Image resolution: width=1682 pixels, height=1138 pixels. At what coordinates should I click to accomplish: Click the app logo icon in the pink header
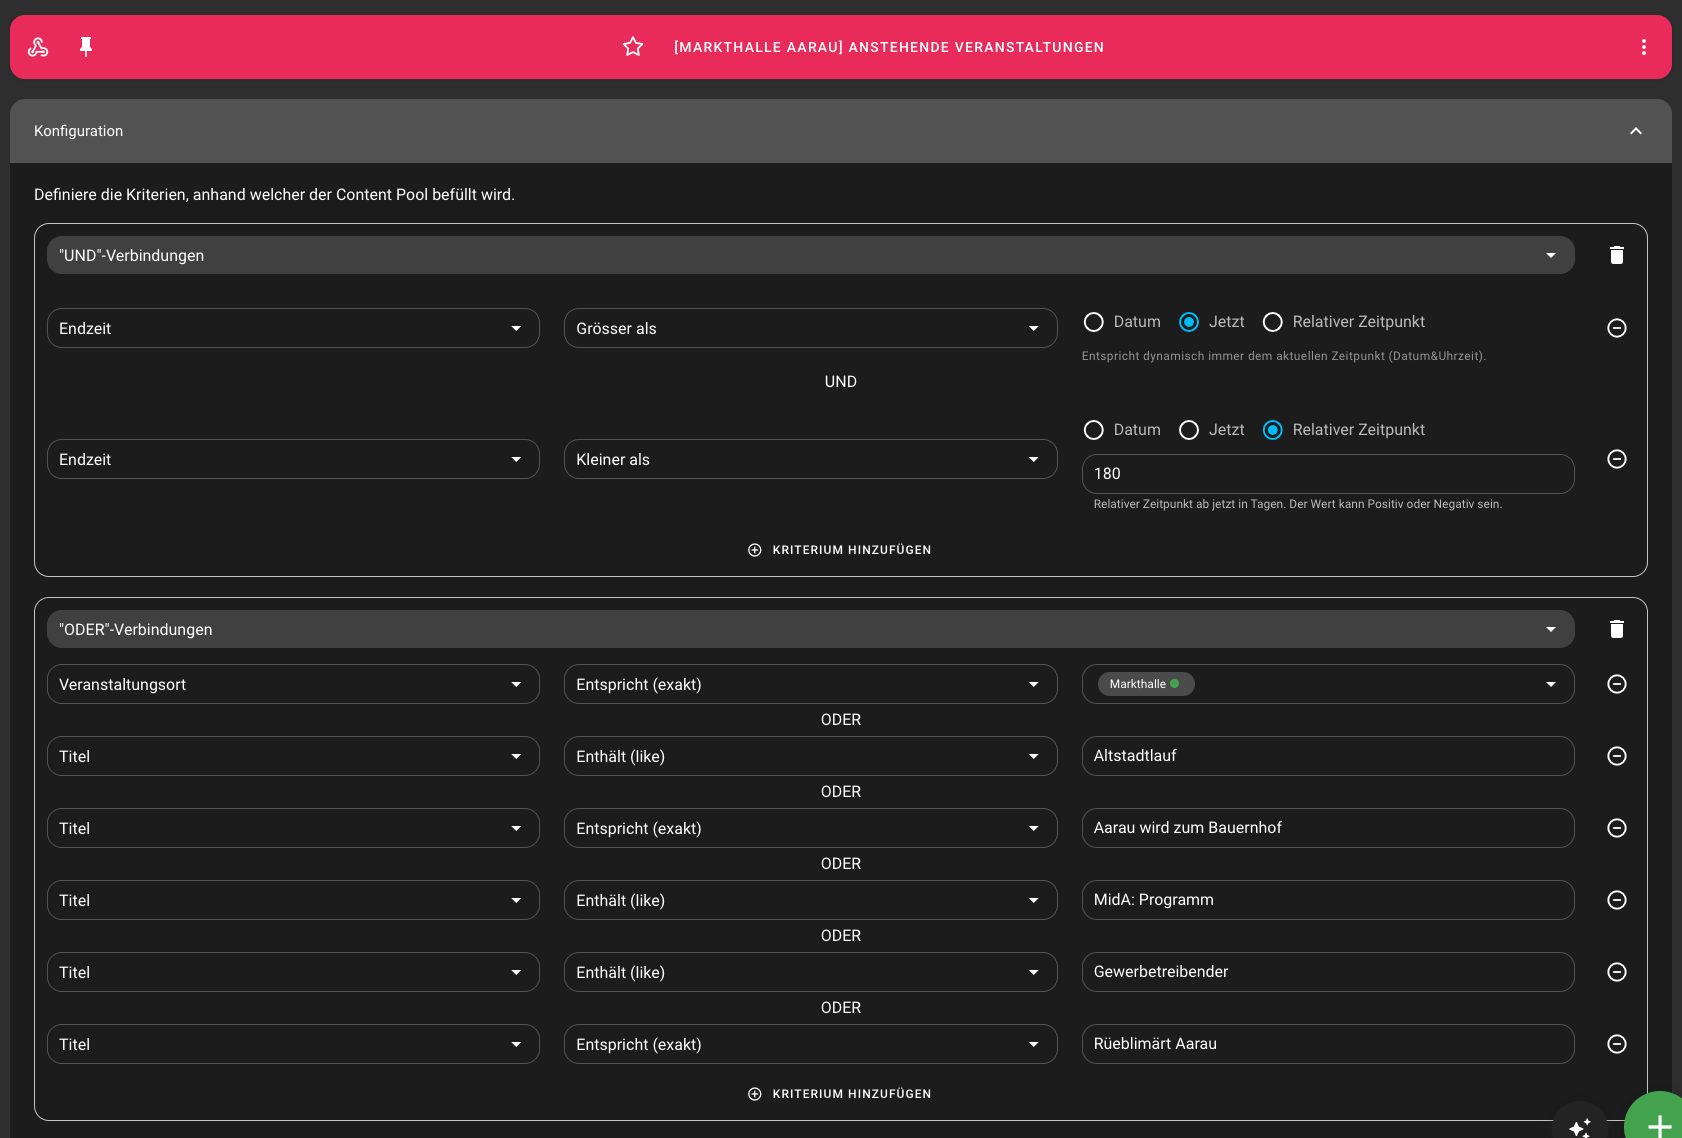pos(38,46)
